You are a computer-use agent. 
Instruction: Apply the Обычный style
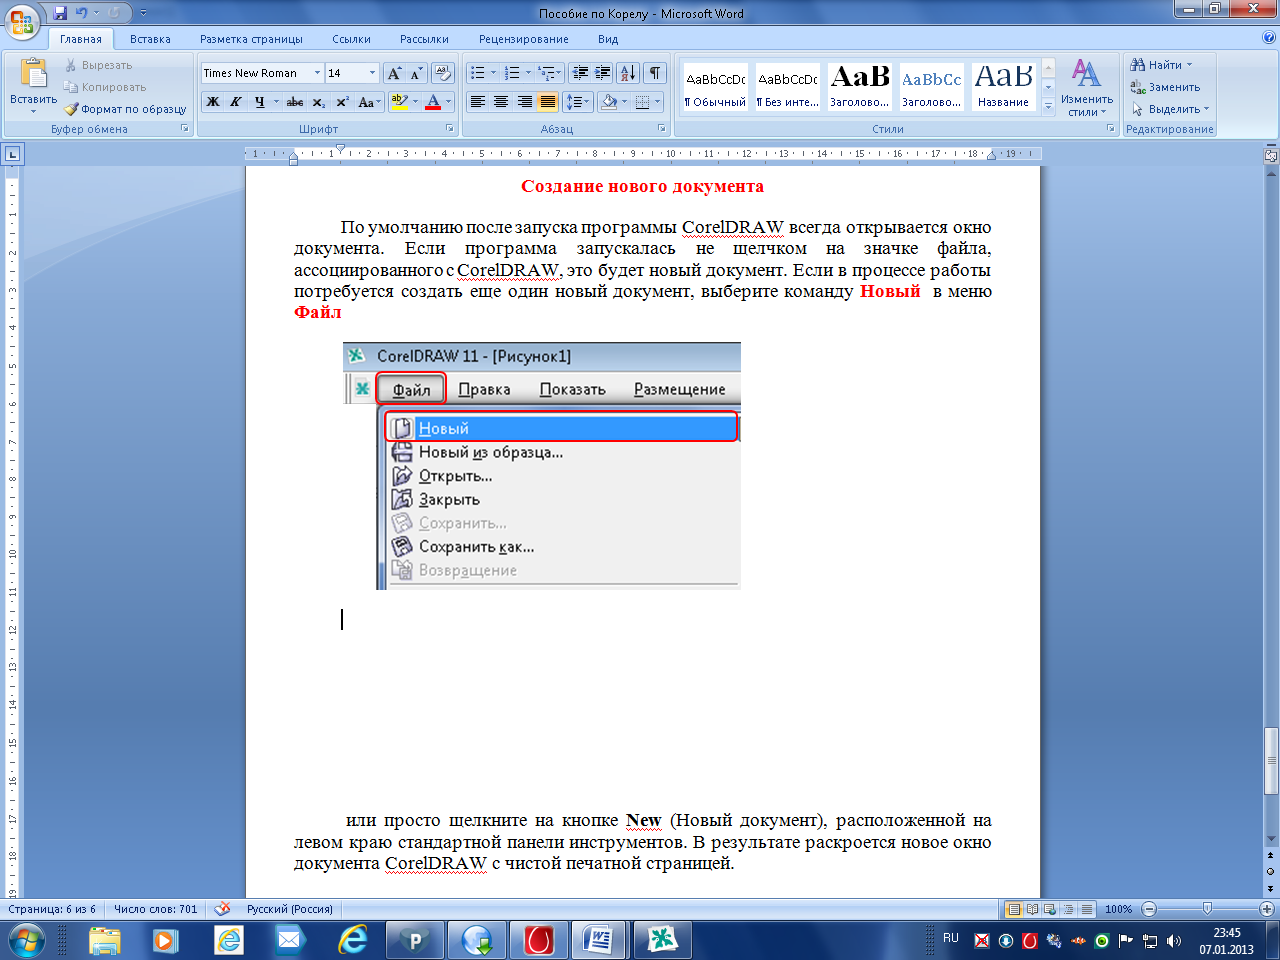(715, 88)
